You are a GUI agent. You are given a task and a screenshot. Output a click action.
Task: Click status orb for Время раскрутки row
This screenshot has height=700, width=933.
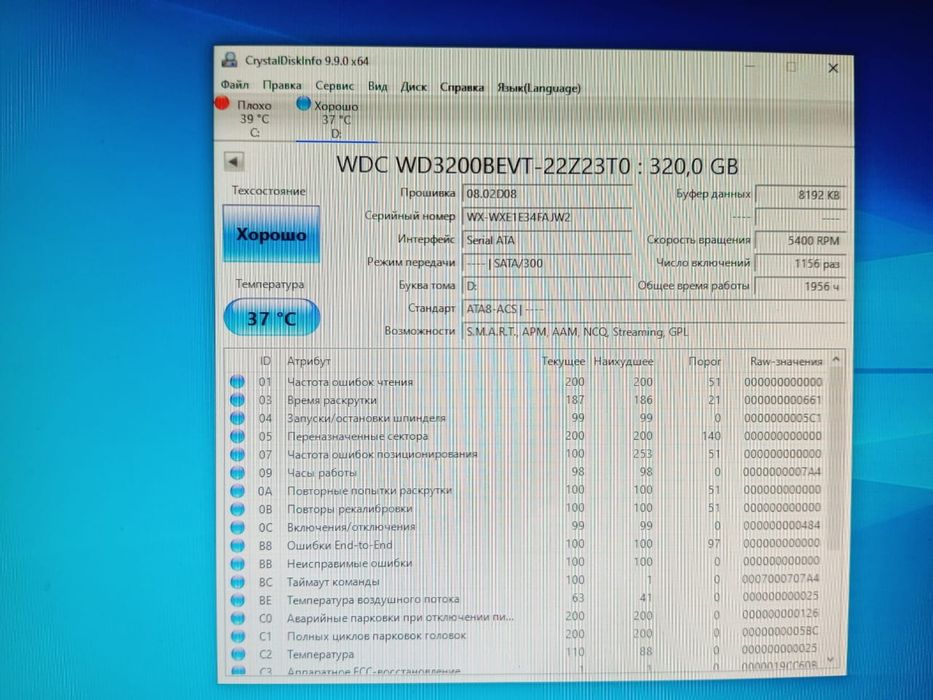237,400
